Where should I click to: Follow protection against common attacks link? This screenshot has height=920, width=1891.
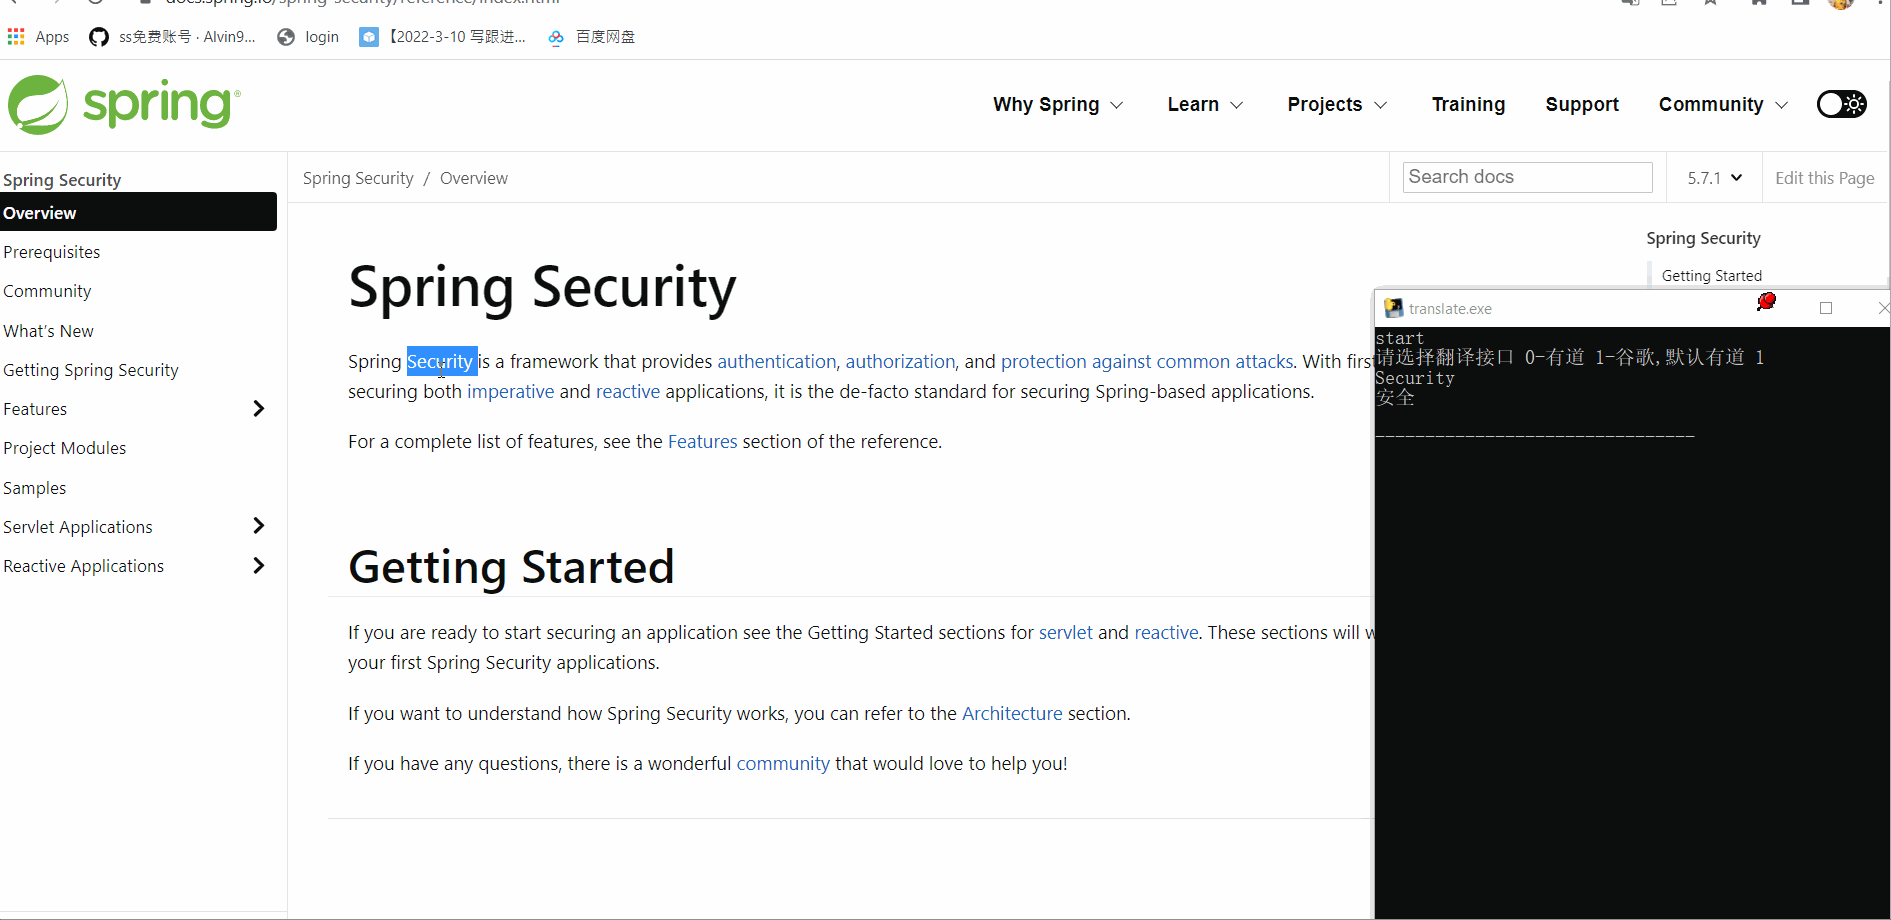[1147, 361]
